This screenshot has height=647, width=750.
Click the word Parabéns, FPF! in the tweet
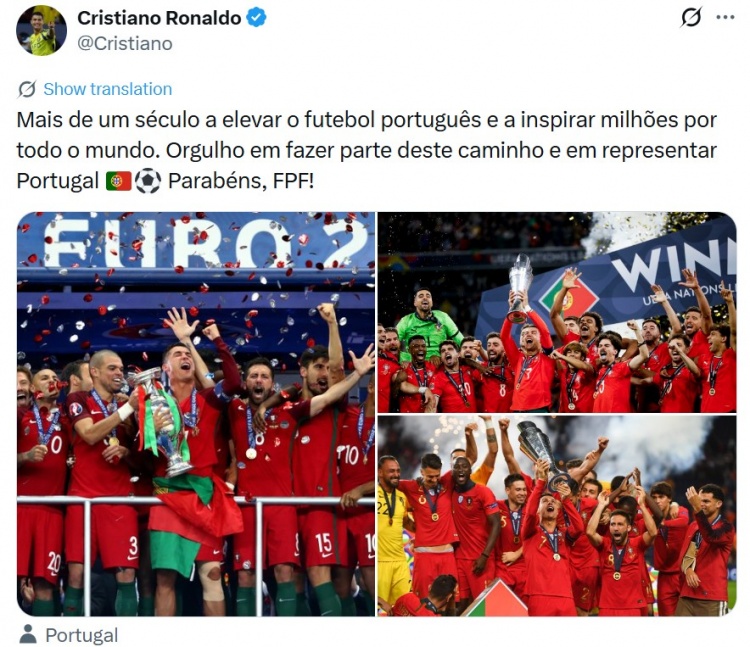(x=241, y=181)
